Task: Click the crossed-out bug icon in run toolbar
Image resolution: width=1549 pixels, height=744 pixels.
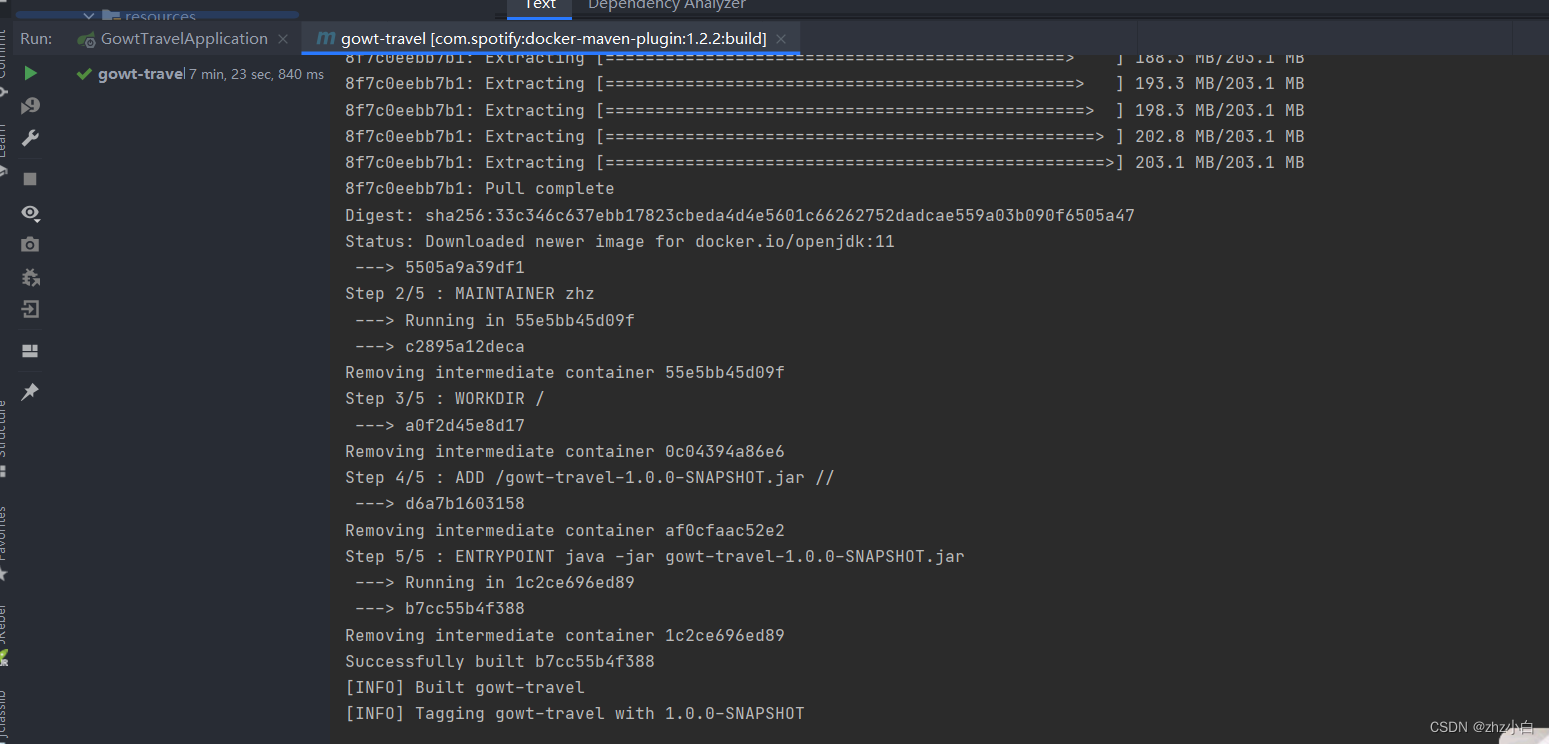Action: (28, 278)
